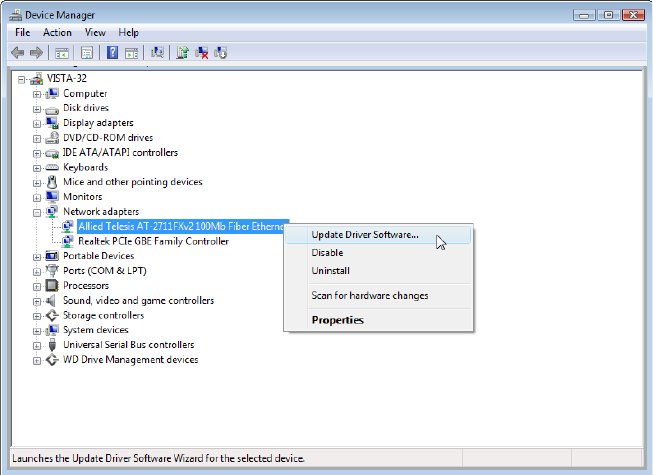The width and height of the screenshot is (653, 475).
Task: Click the Uninstall device toolbar icon
Action: [202, 52]
